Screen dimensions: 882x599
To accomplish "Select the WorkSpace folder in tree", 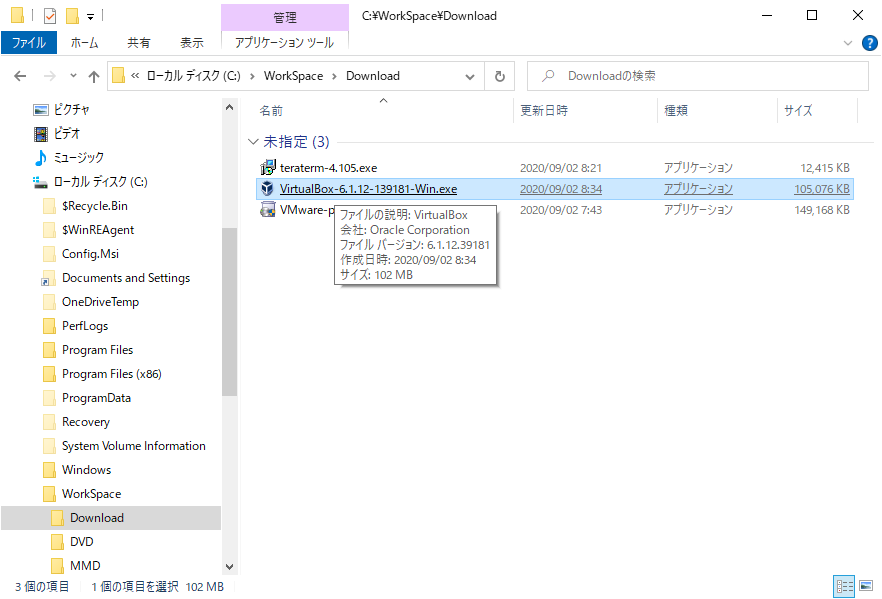I will 91,494.
